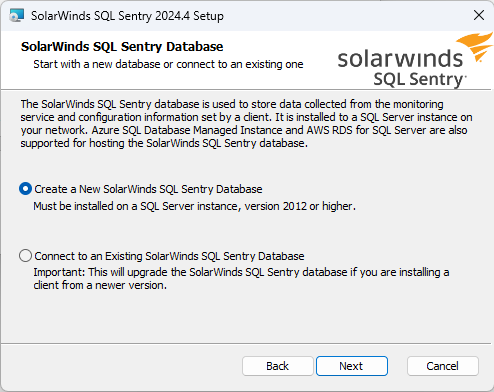
Task: Click the 'SolarWinds SQL Sentry 2024.4 Setup' title
Action: click(x=127, y=16)
